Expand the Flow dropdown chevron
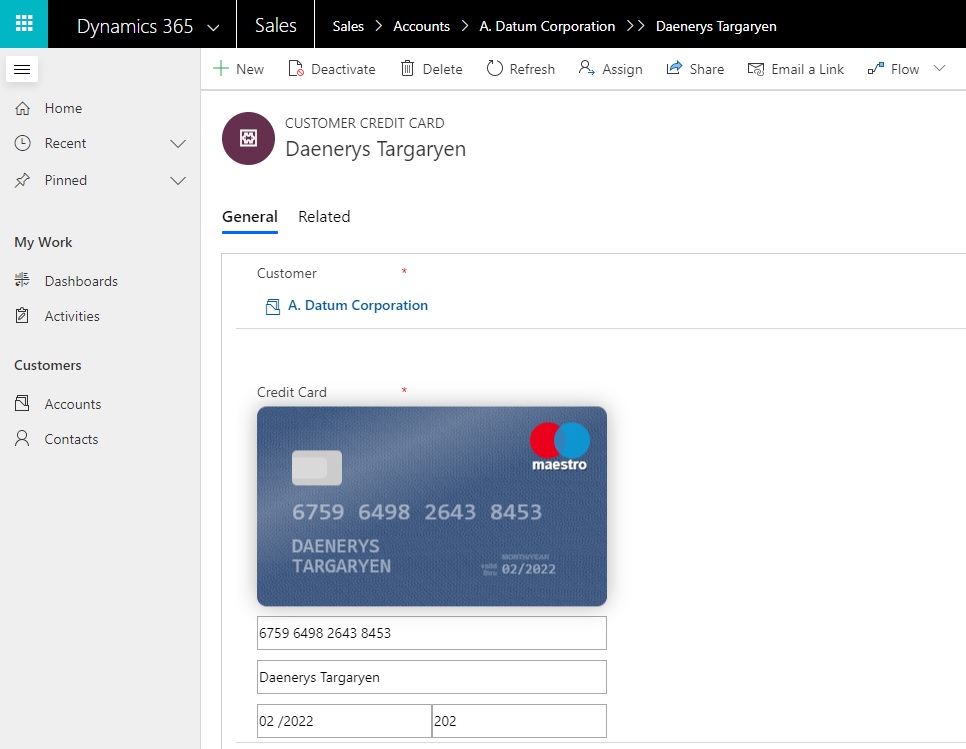 click(x=939, y=68)
